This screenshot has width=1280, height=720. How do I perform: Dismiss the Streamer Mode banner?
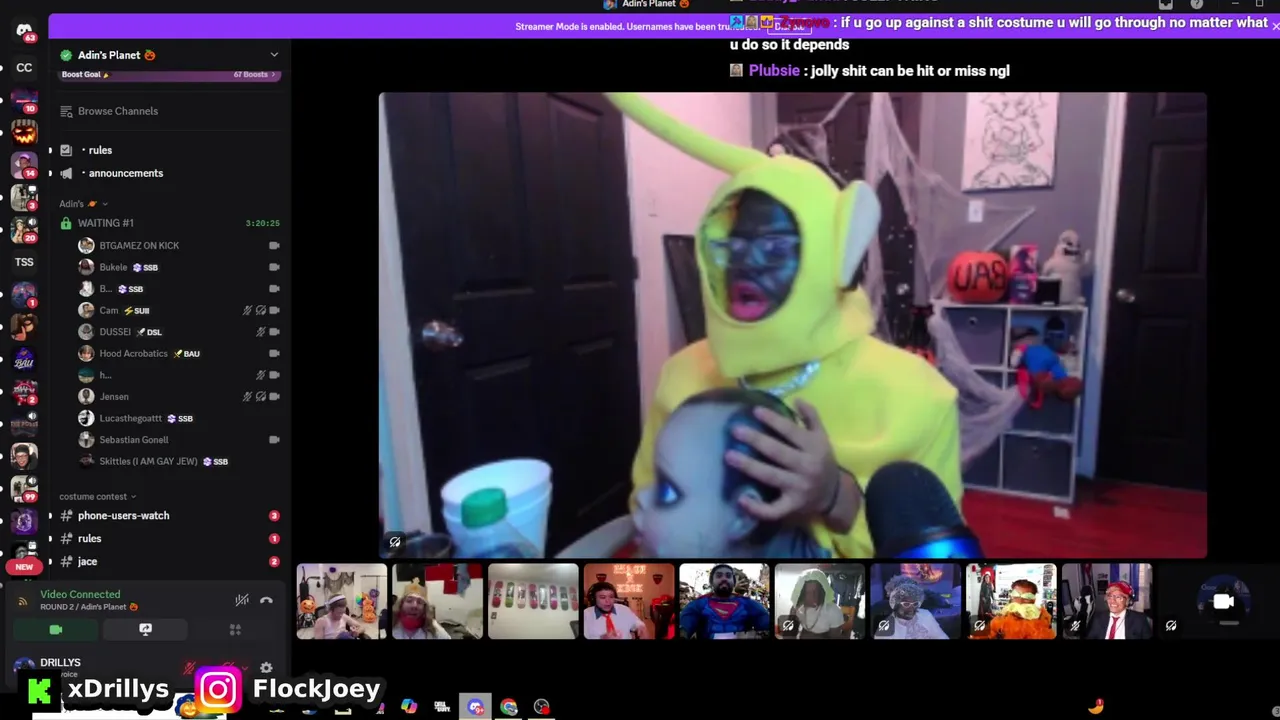1274,26
